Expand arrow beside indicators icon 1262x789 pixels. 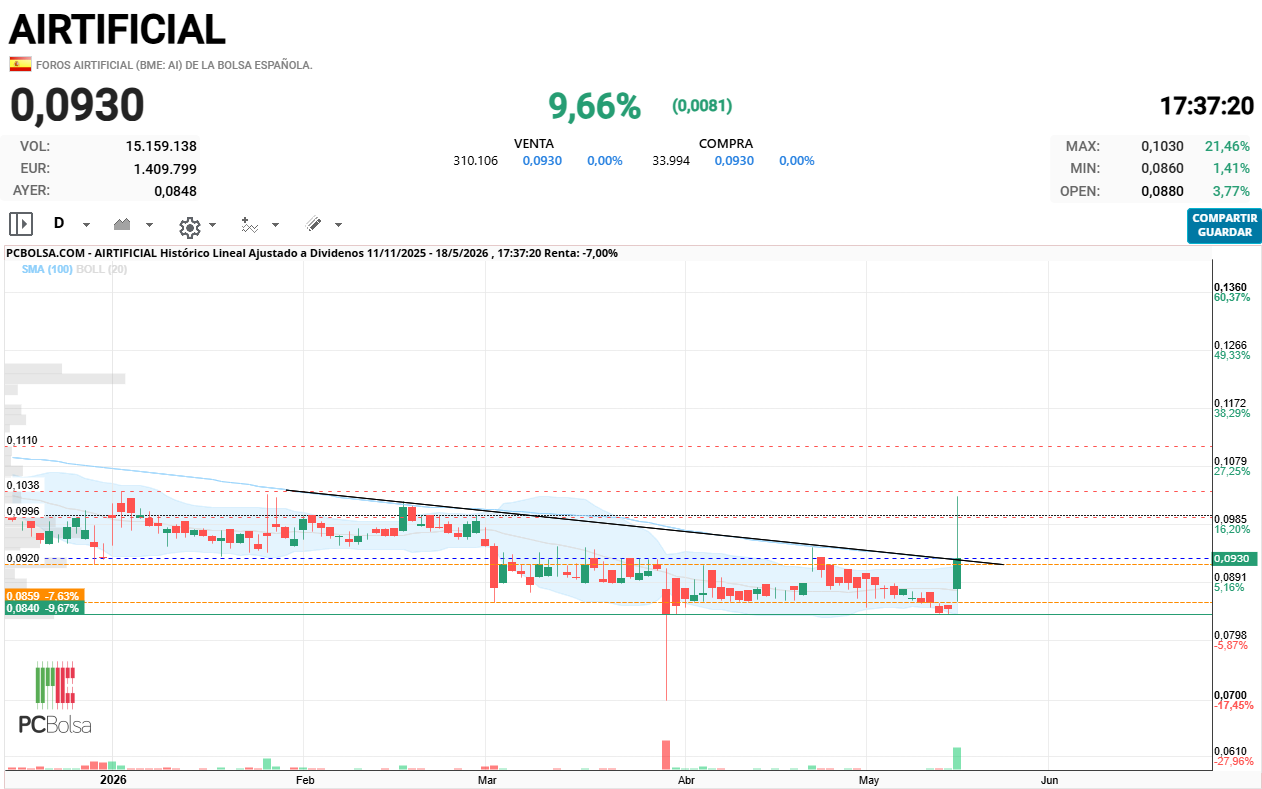pyautogui.click(x=276, y=225)
